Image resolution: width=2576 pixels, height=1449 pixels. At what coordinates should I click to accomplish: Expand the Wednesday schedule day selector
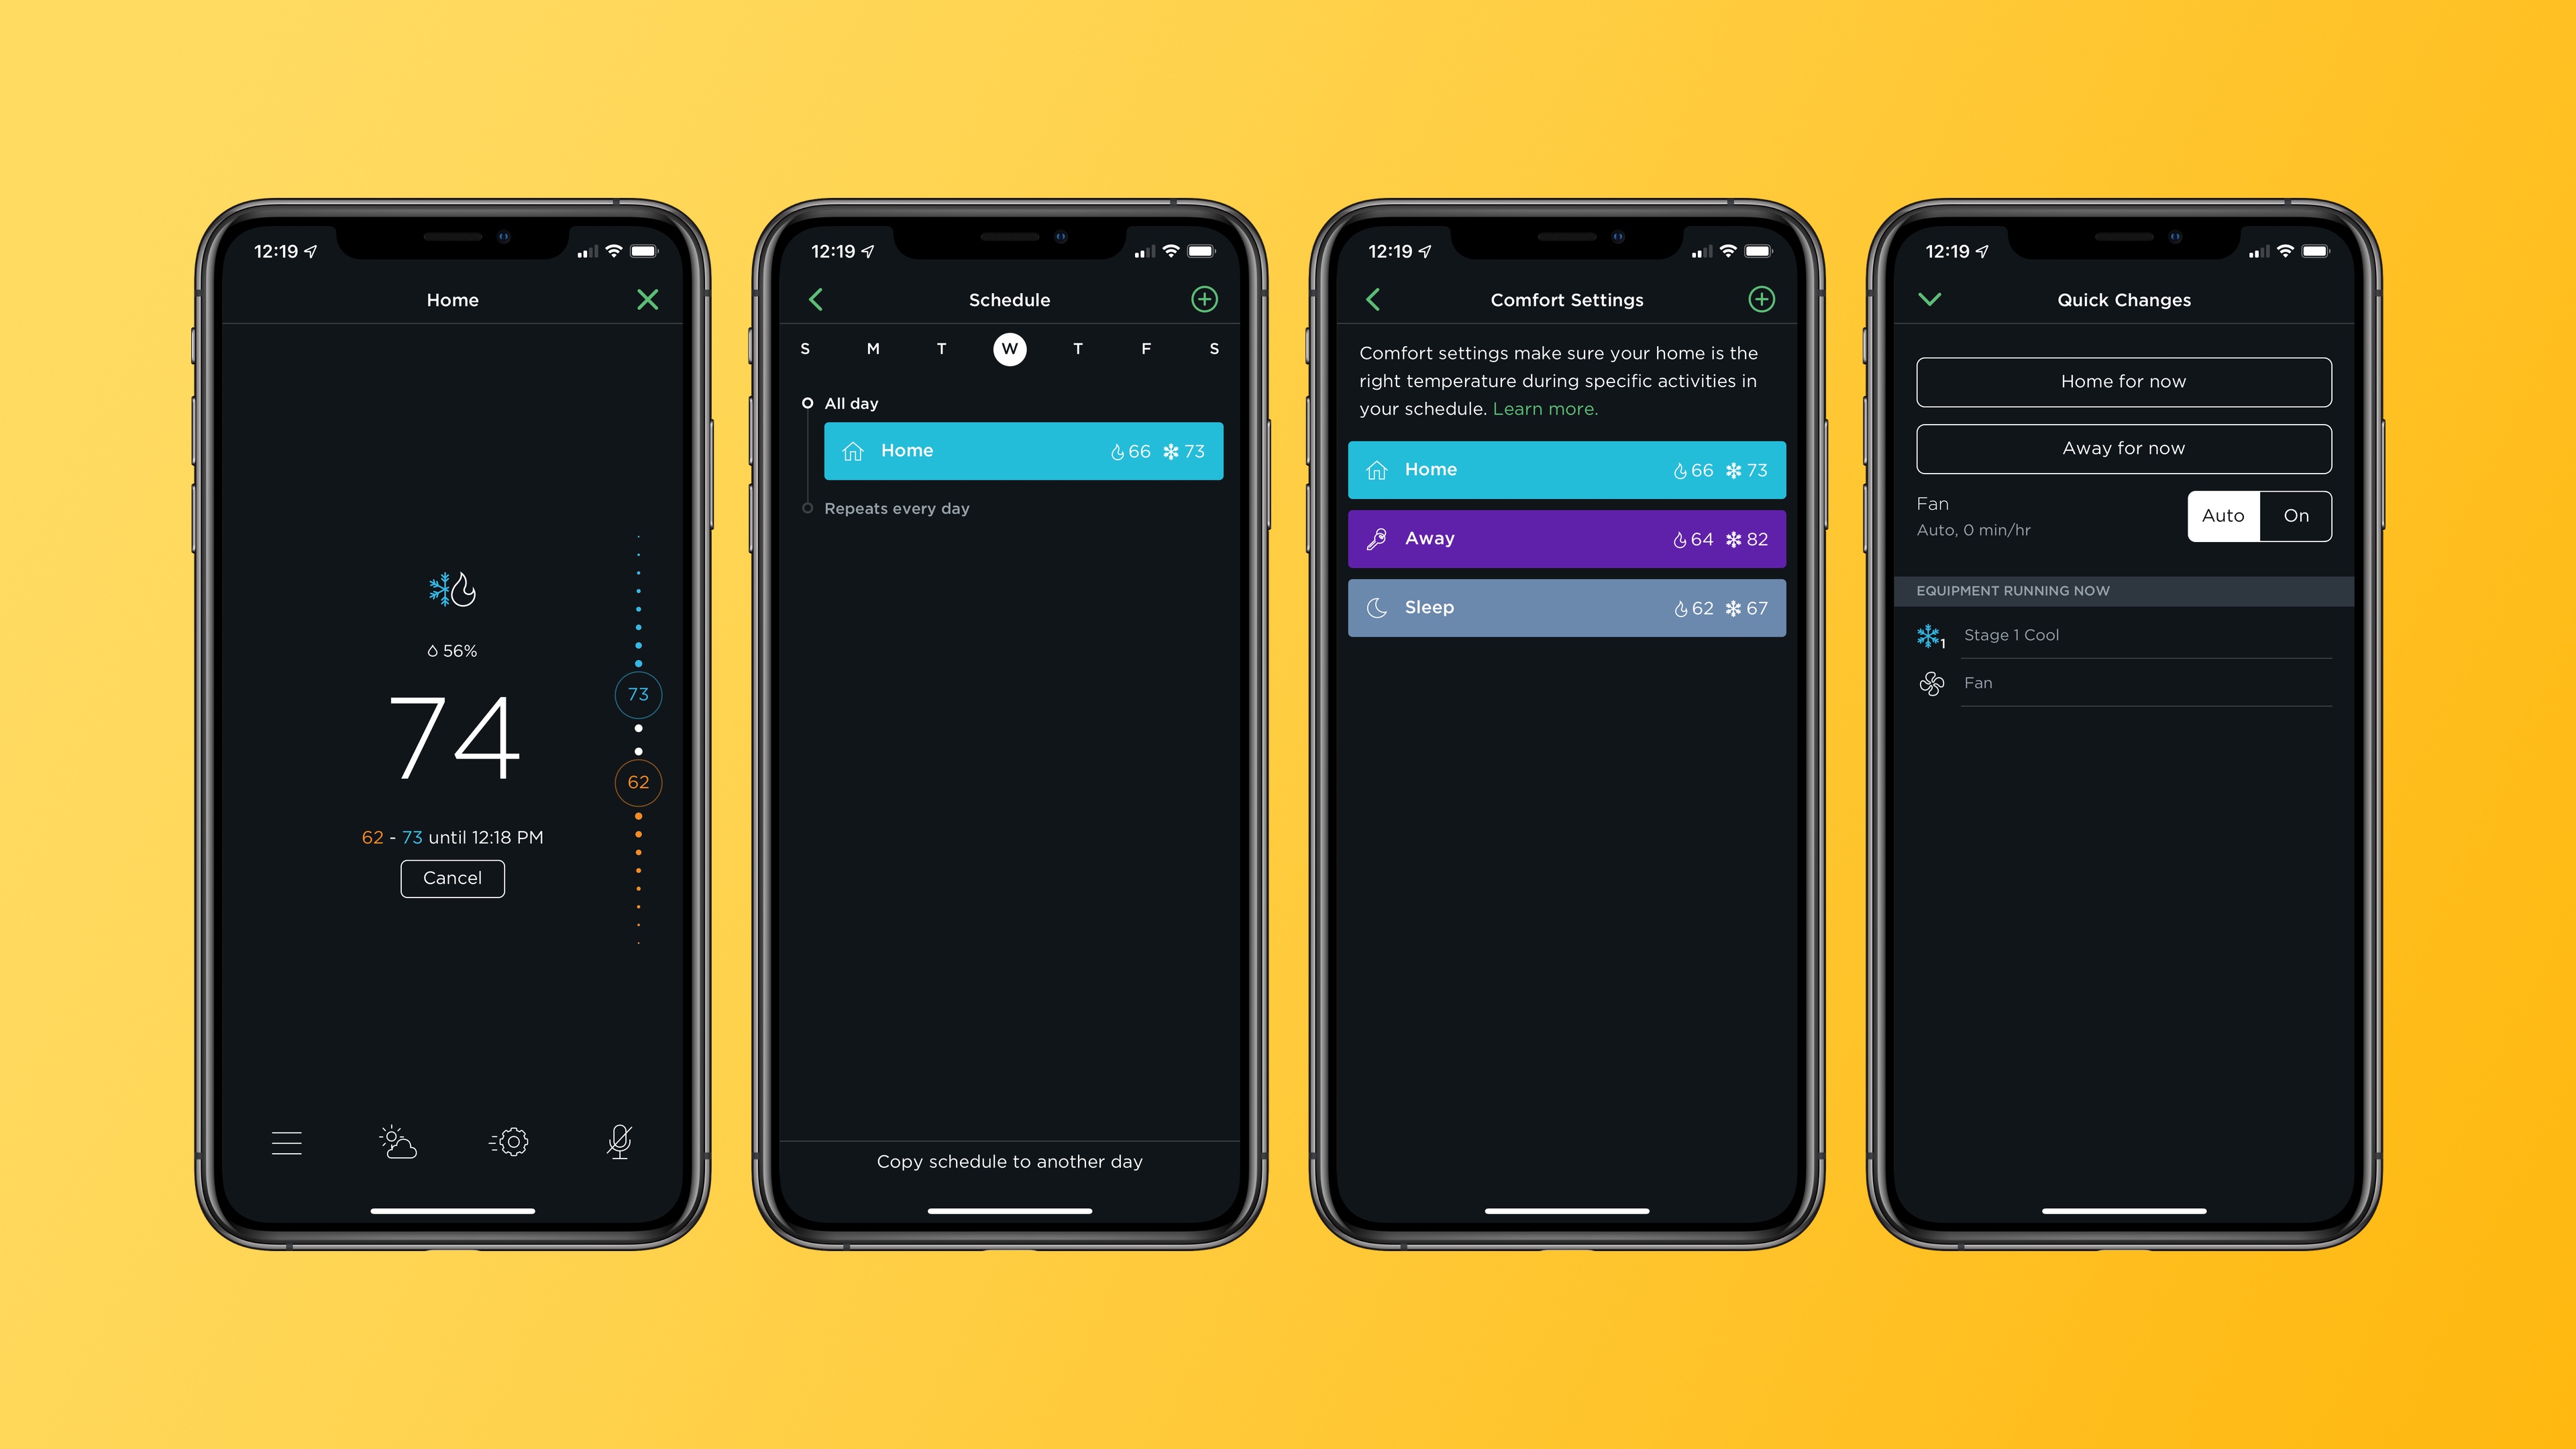click(1008, 350)
